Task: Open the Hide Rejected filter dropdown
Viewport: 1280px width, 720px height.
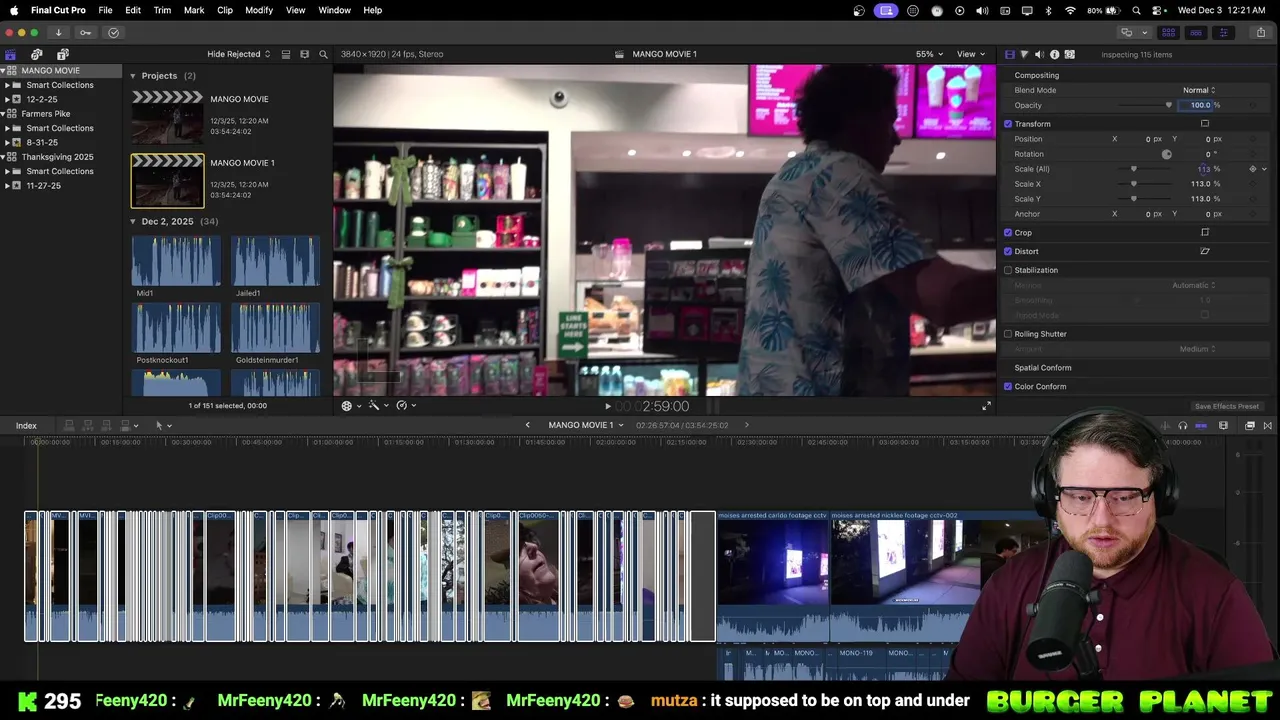Action: click(239, 54)
